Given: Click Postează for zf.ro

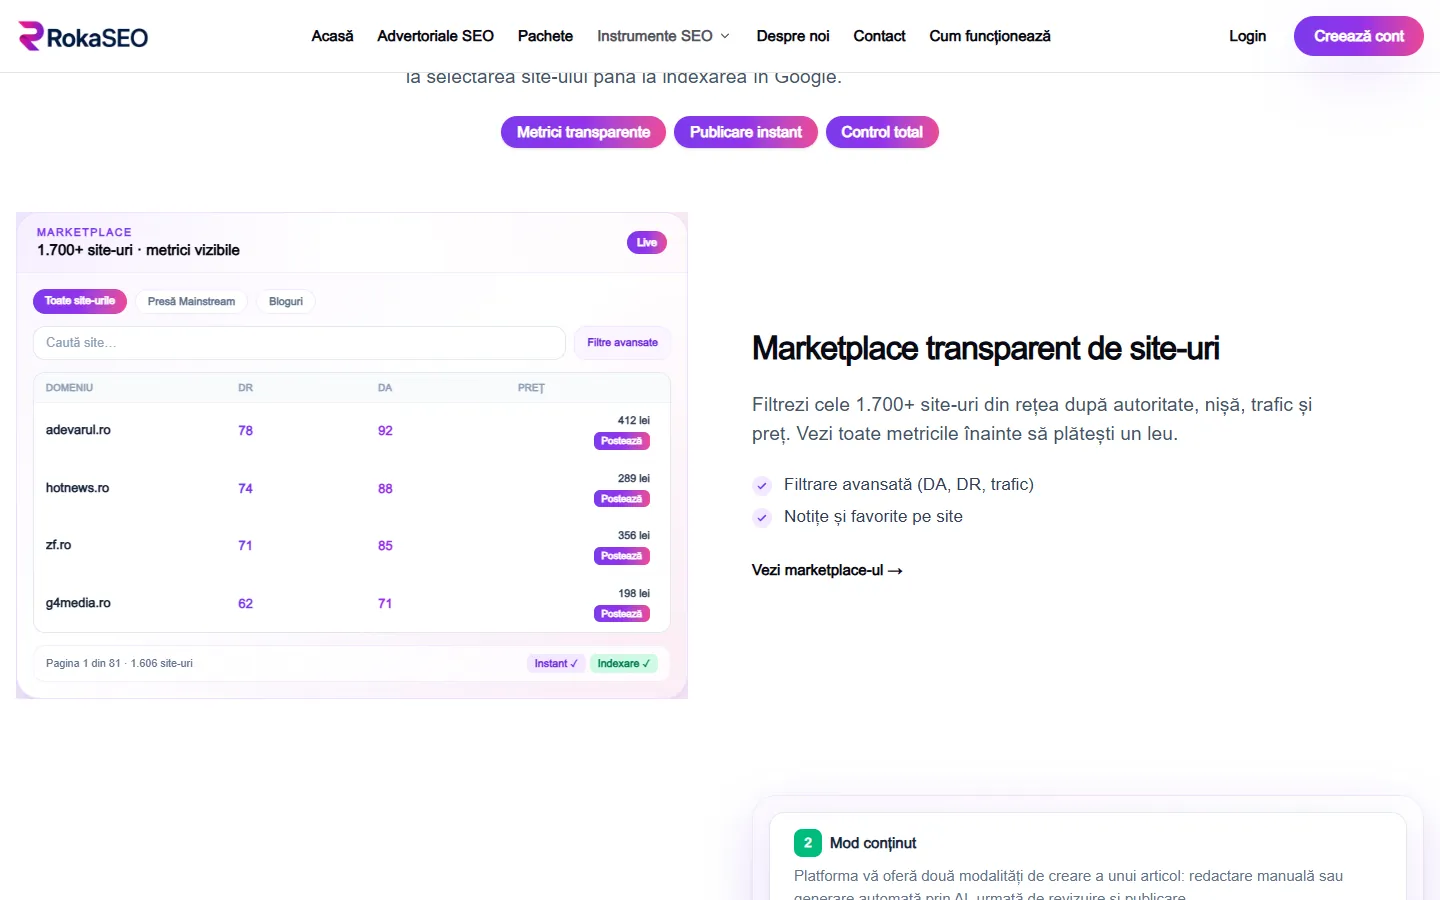Looking at the screenshot, I should pyautogui.click(x=622, y=556).
